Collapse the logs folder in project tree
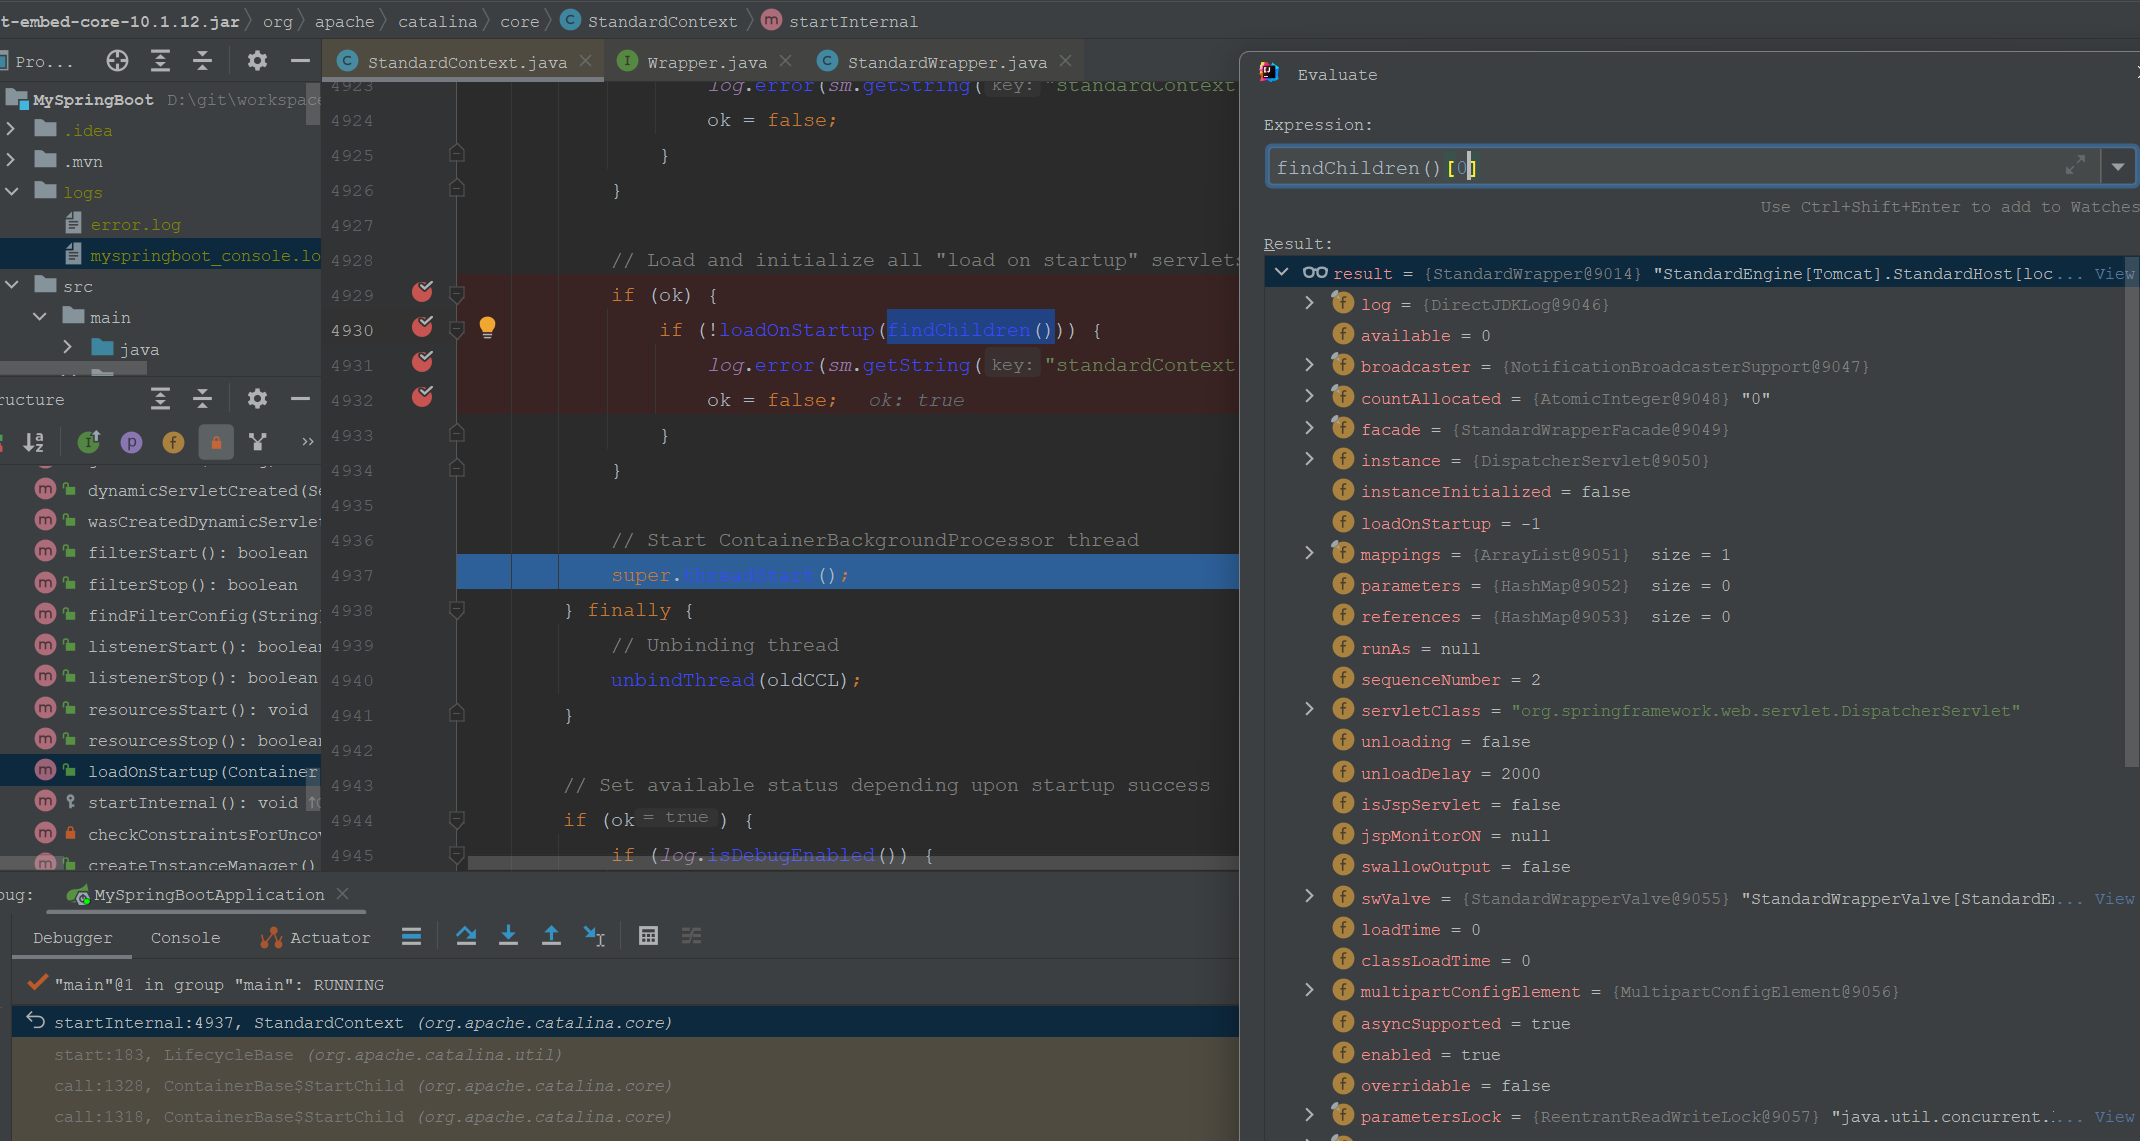 12,191
